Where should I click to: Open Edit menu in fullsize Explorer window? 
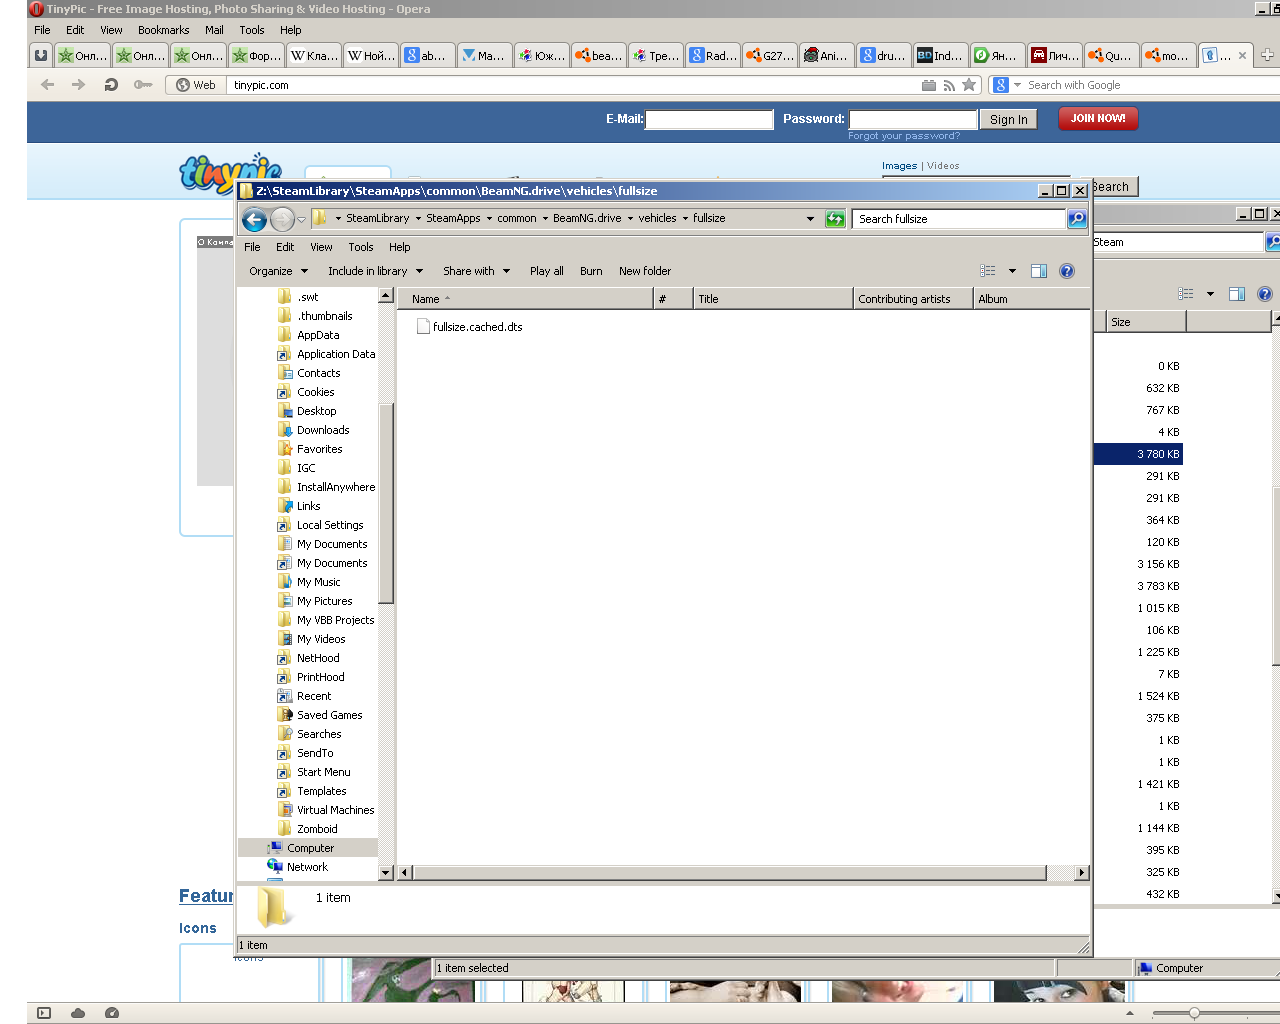coord(285,247)
